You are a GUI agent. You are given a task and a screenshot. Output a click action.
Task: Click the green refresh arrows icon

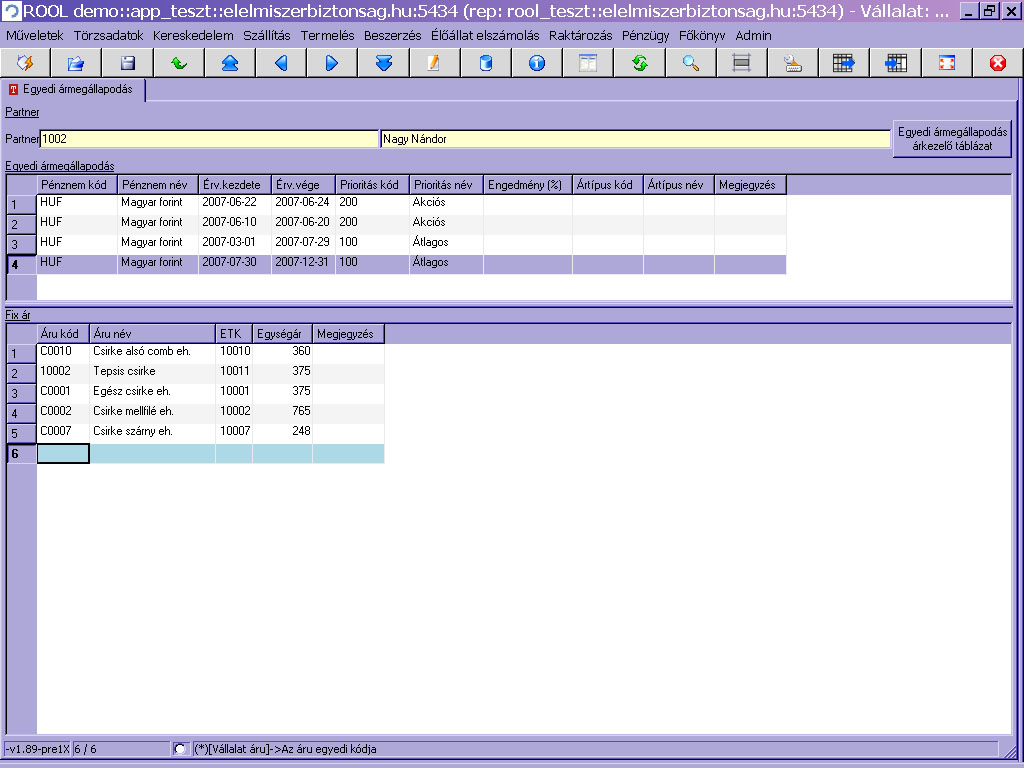tap(639, 63)
